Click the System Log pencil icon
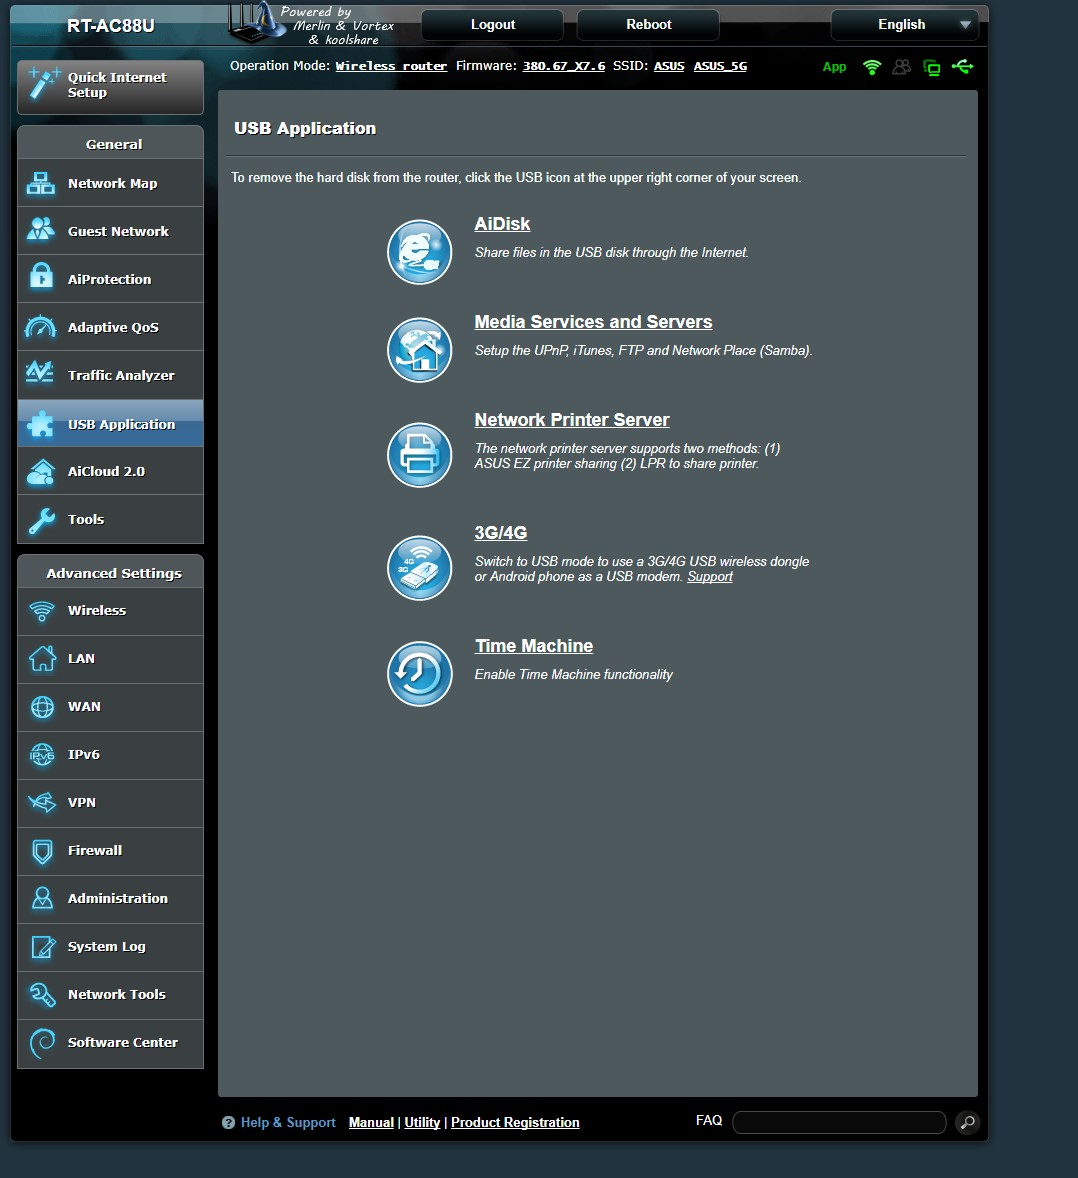 tap(43, 947)
